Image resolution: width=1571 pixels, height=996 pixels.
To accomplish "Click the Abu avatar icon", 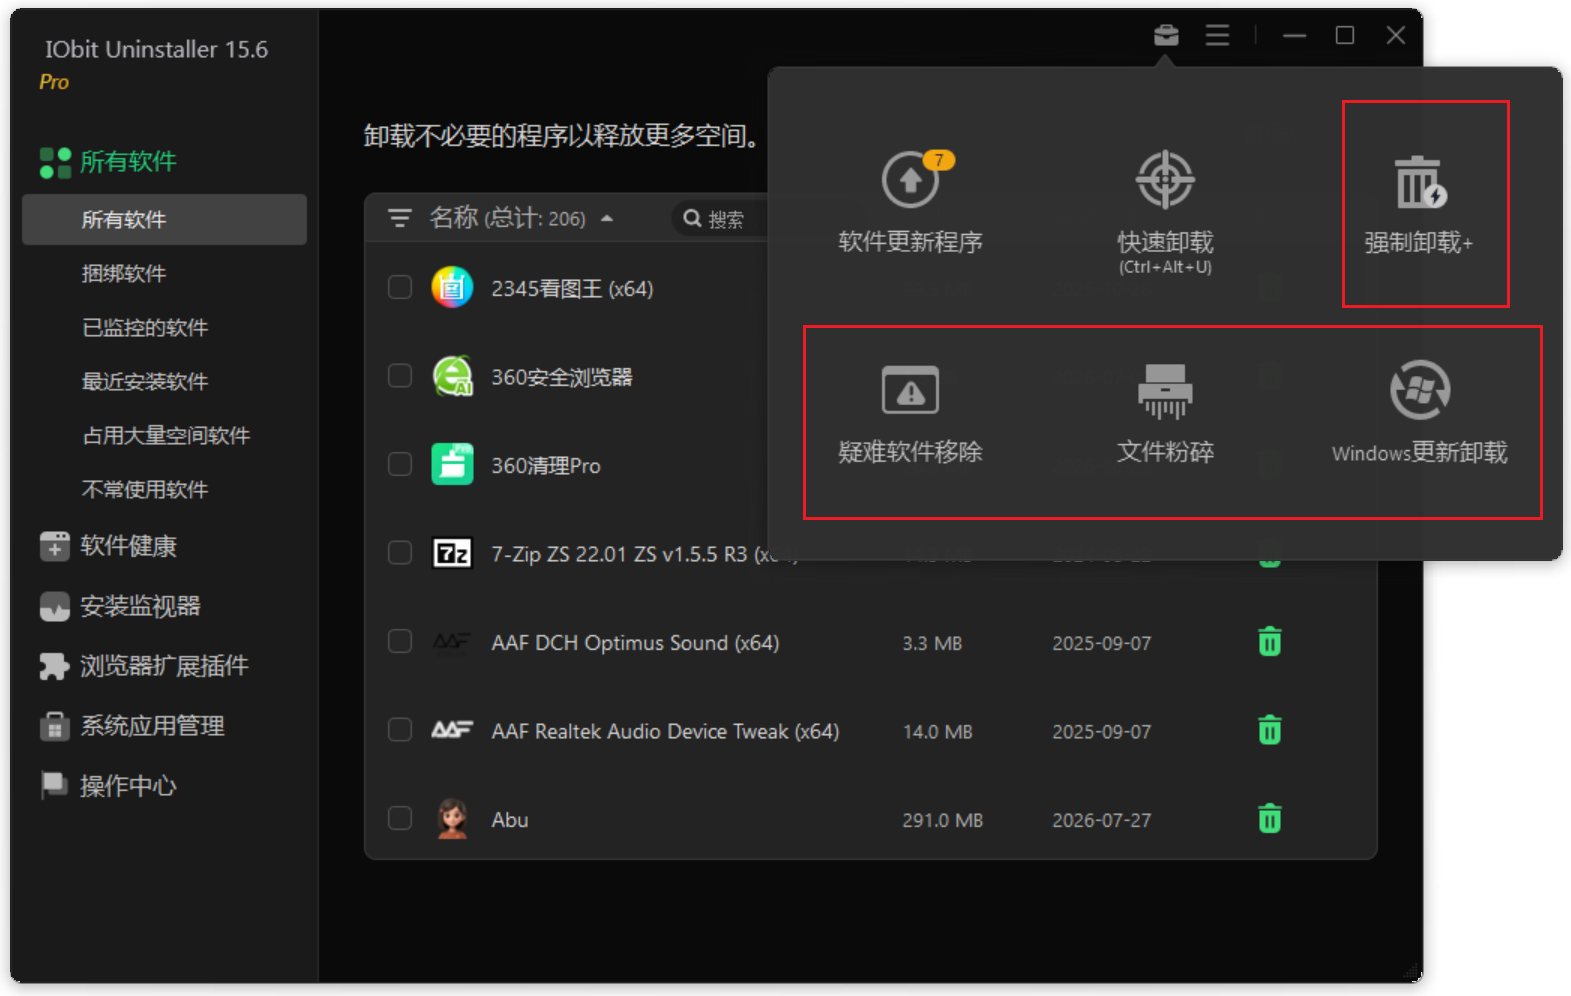I will [452, 819].
